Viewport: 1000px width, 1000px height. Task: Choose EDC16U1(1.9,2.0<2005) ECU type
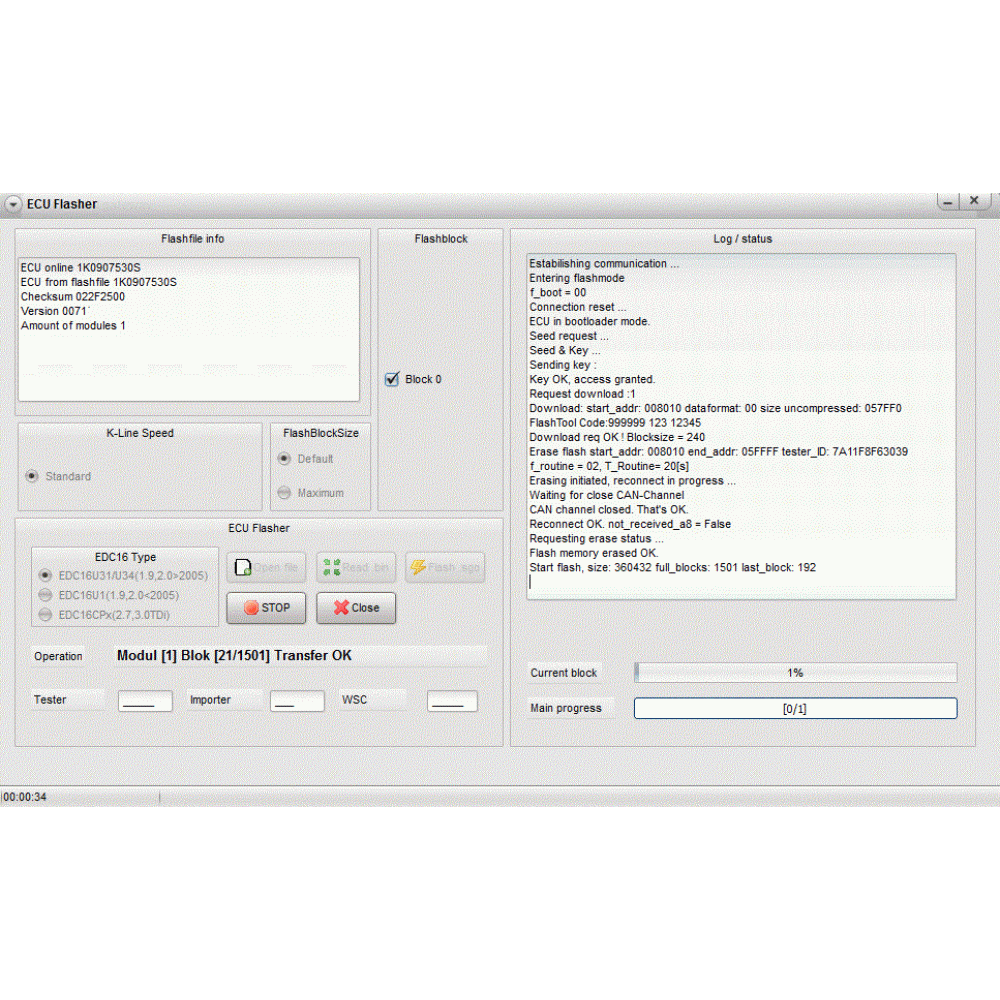click(45, 595)
